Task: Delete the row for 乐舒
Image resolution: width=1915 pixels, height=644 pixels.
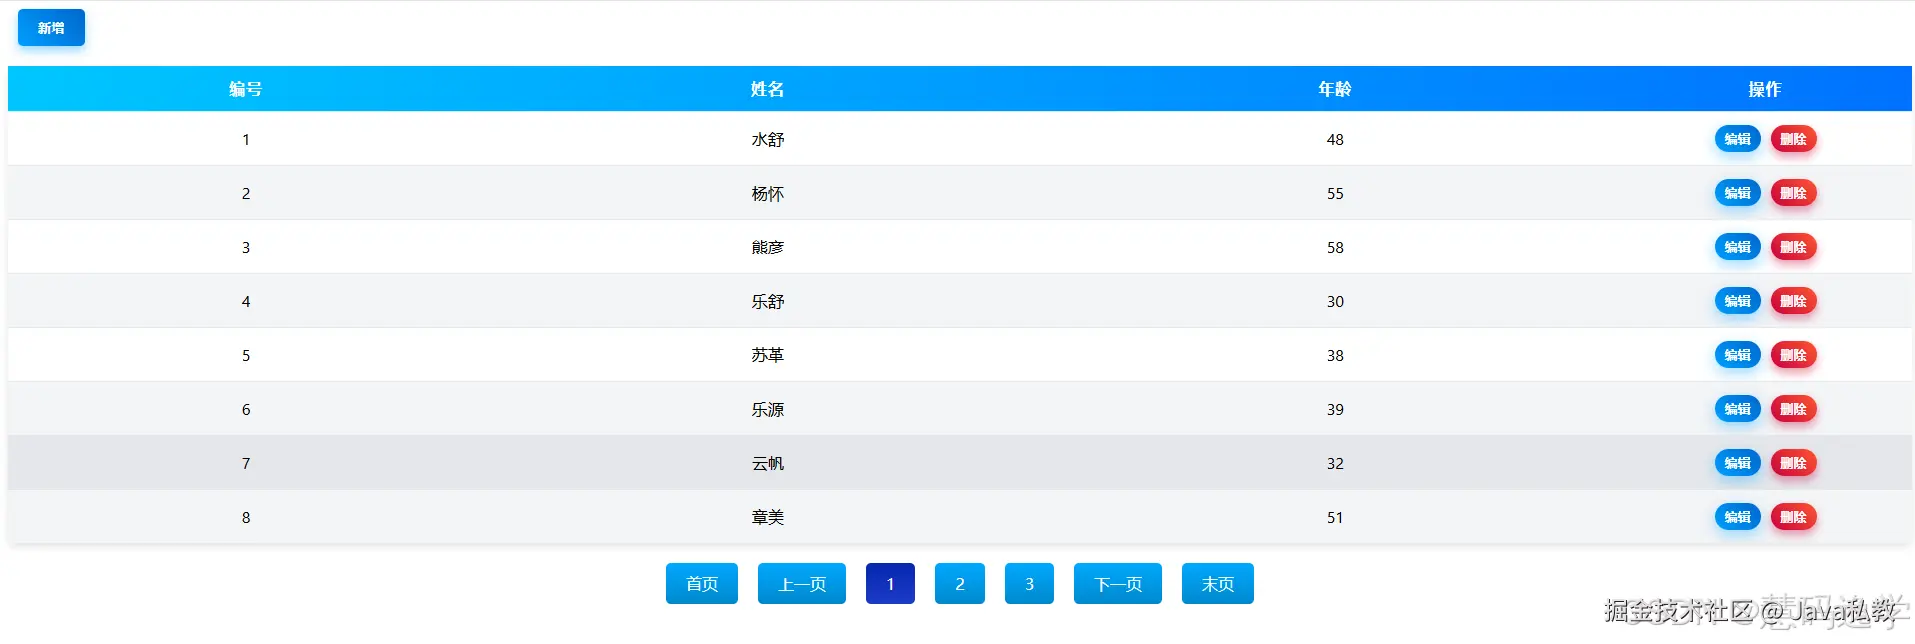Action: tap(1793, 301)
